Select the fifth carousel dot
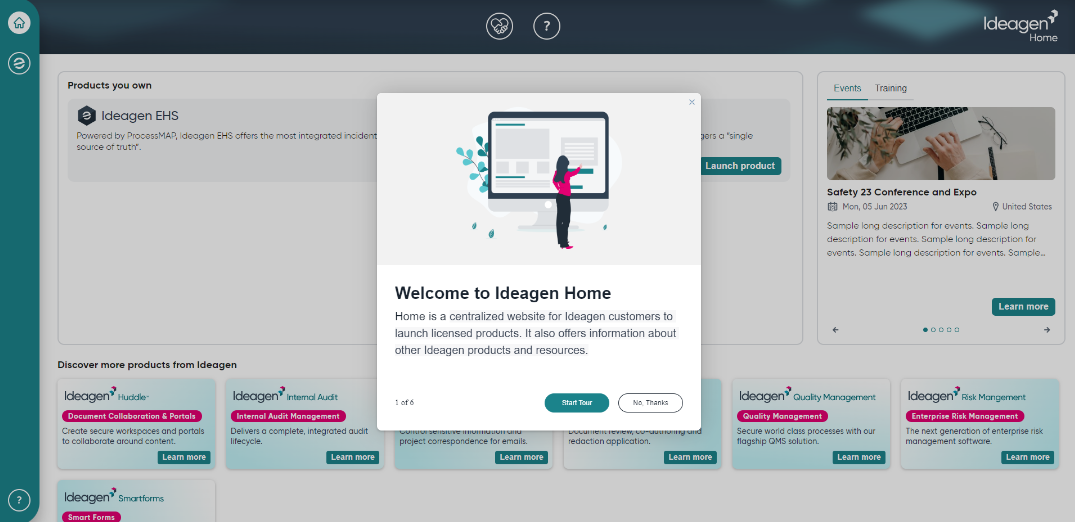 coord(956,330)
